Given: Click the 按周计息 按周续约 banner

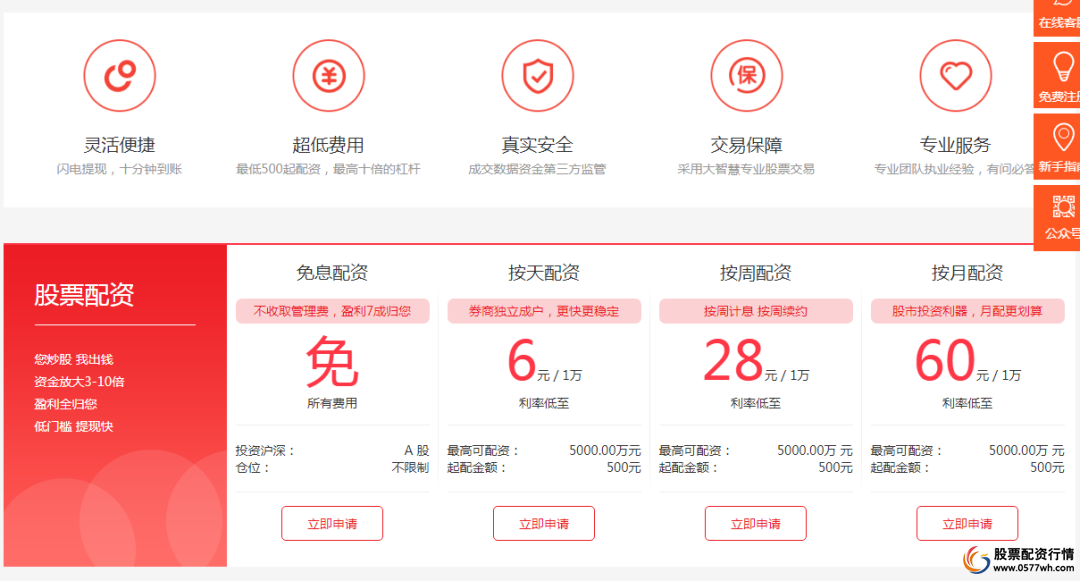Looking at the screenshot, I should click(x=756, y=311).
